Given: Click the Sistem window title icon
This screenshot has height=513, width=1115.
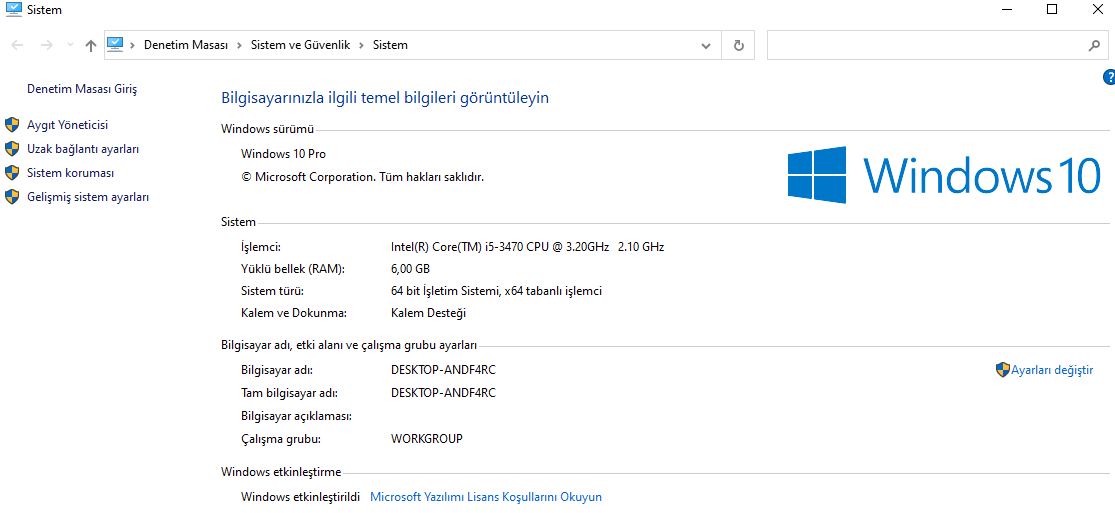Looking at the screenshot, I should pos(13,9).
